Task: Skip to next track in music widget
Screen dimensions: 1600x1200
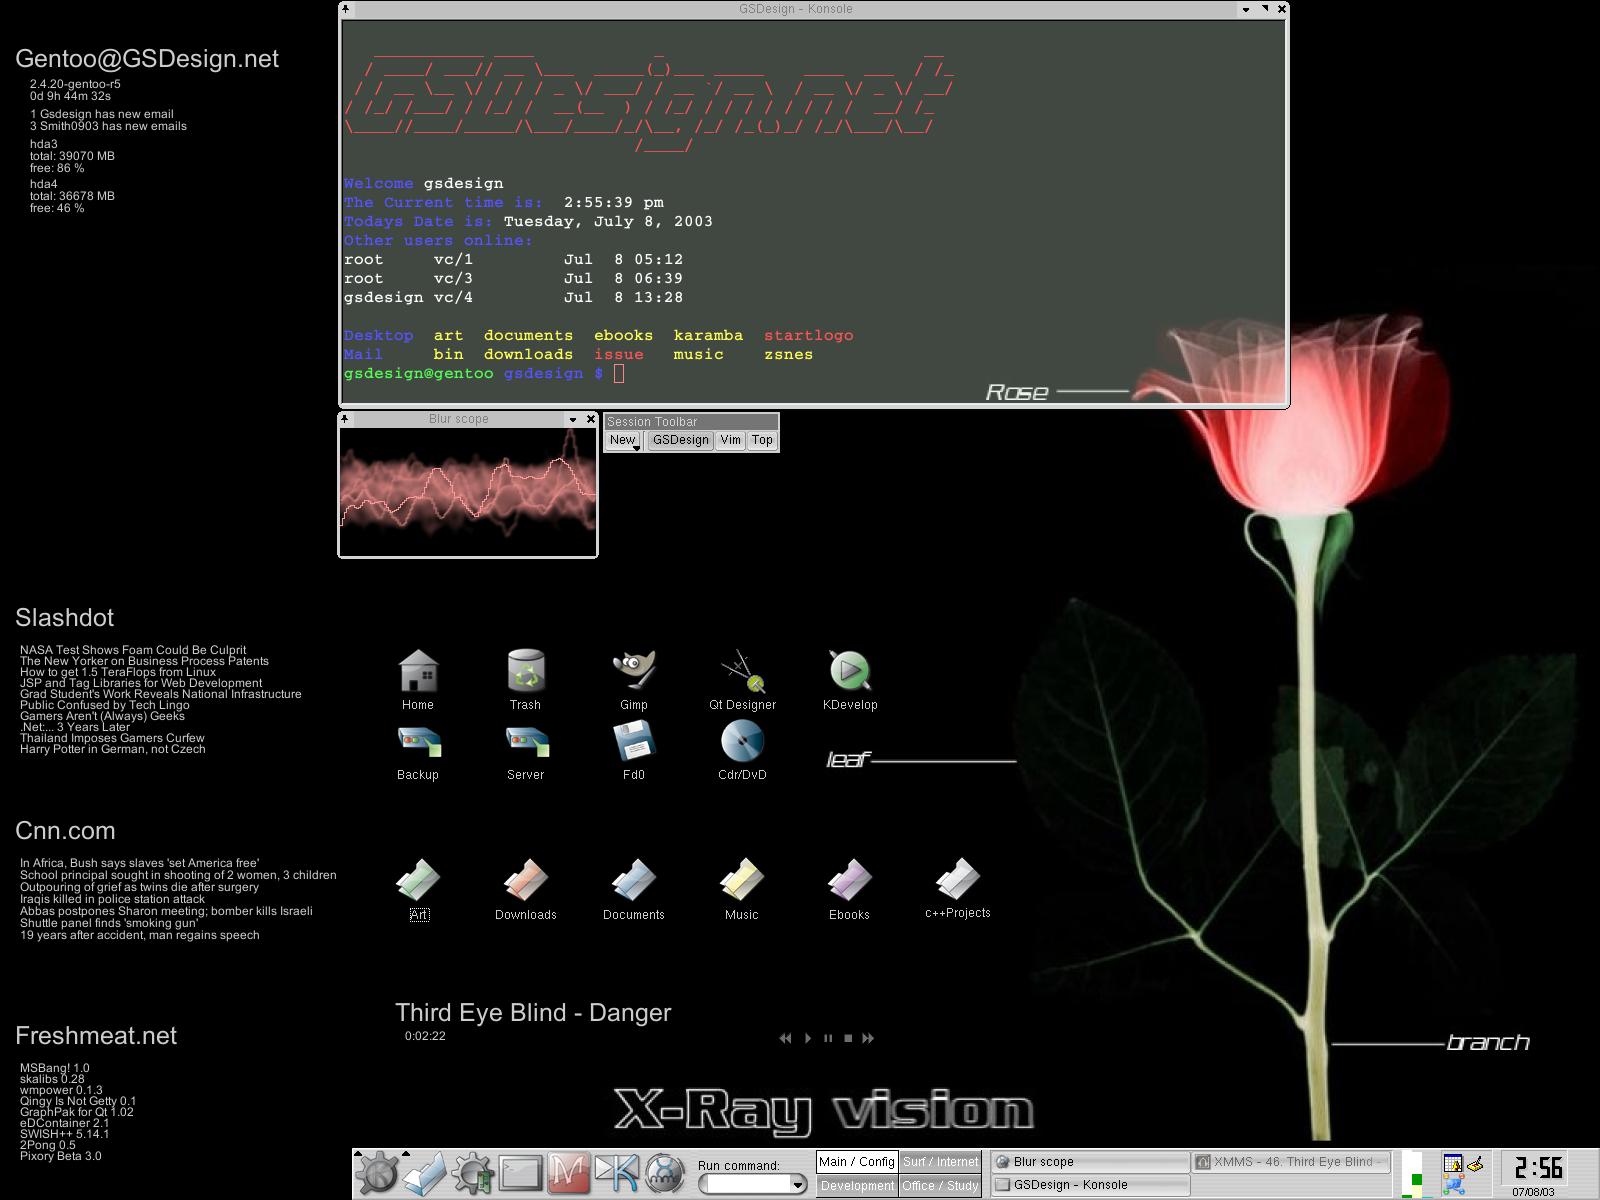Action: [x=868, y=1038]
